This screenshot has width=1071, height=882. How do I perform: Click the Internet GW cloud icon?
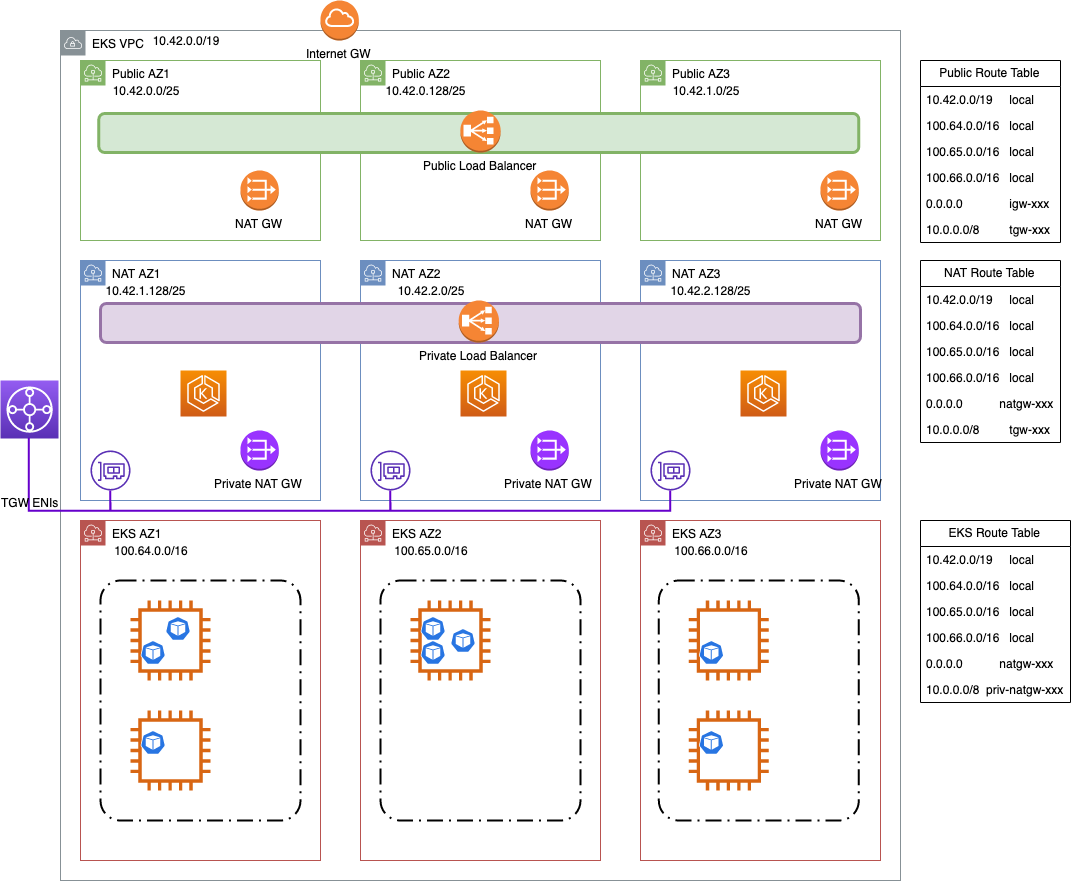click(338, 18)
